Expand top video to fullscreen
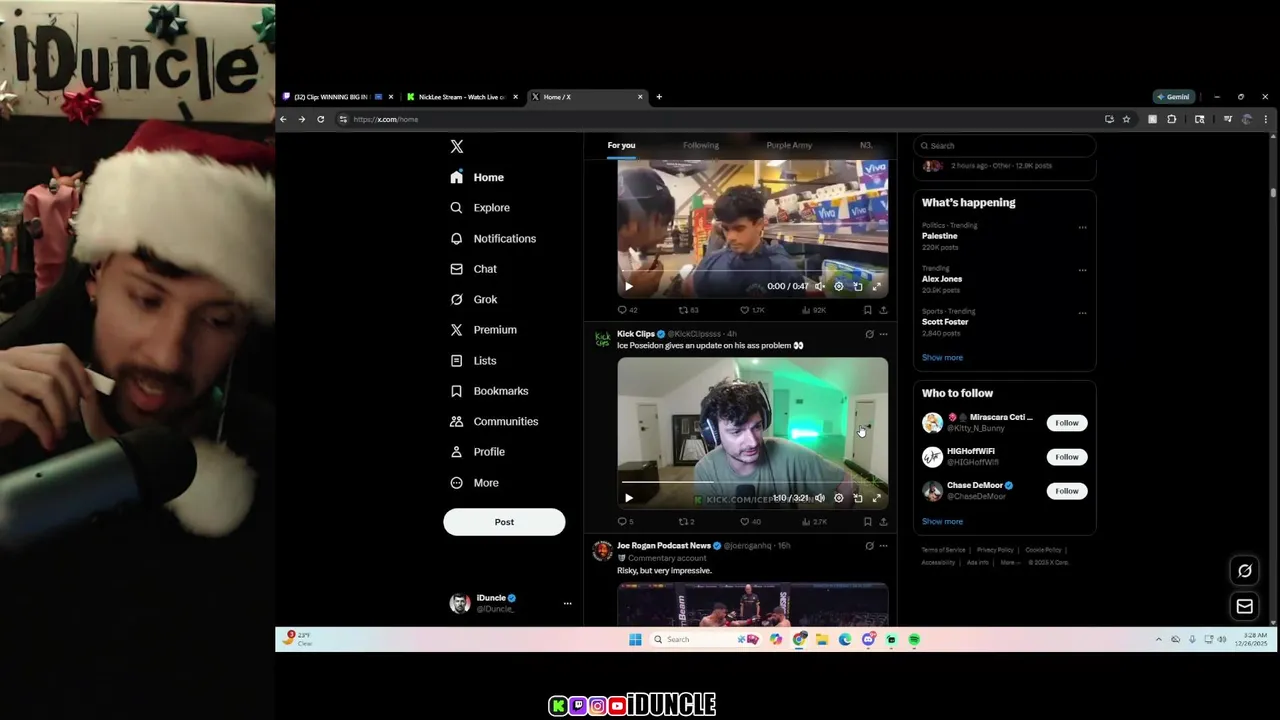Viewport: 1280px width, 720px height. point(877,286)
